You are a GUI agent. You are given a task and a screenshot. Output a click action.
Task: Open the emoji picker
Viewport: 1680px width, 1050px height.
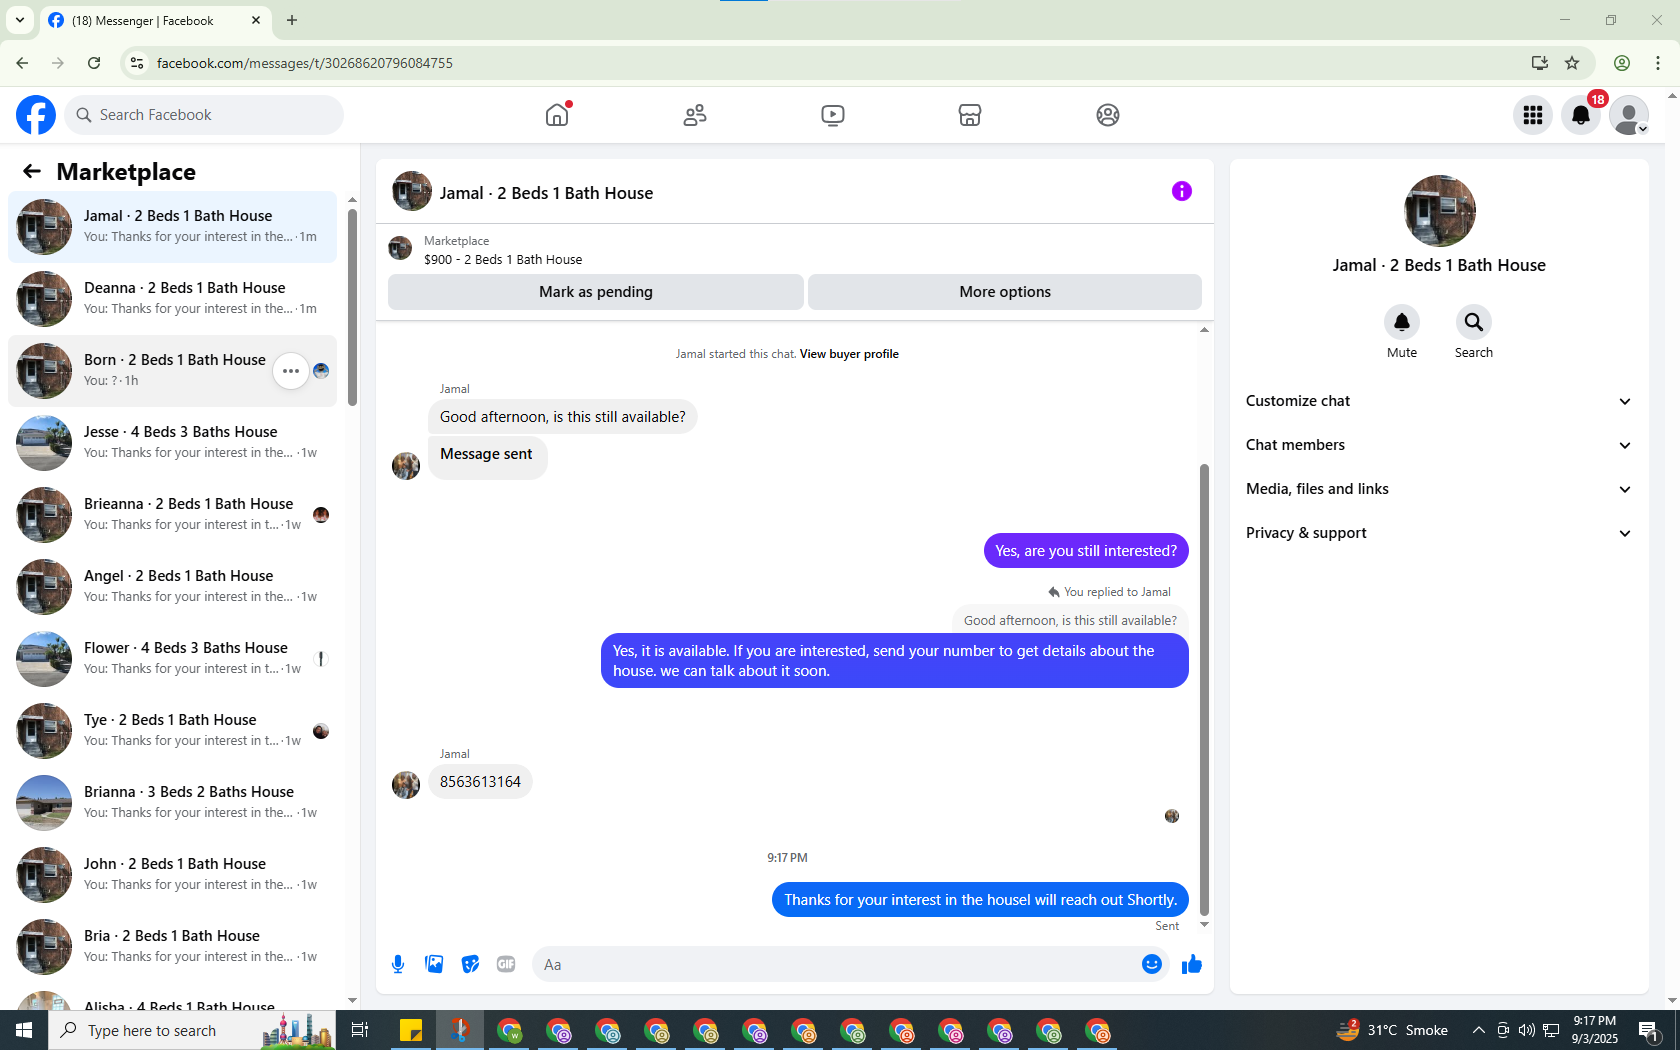coord(1152,964)
